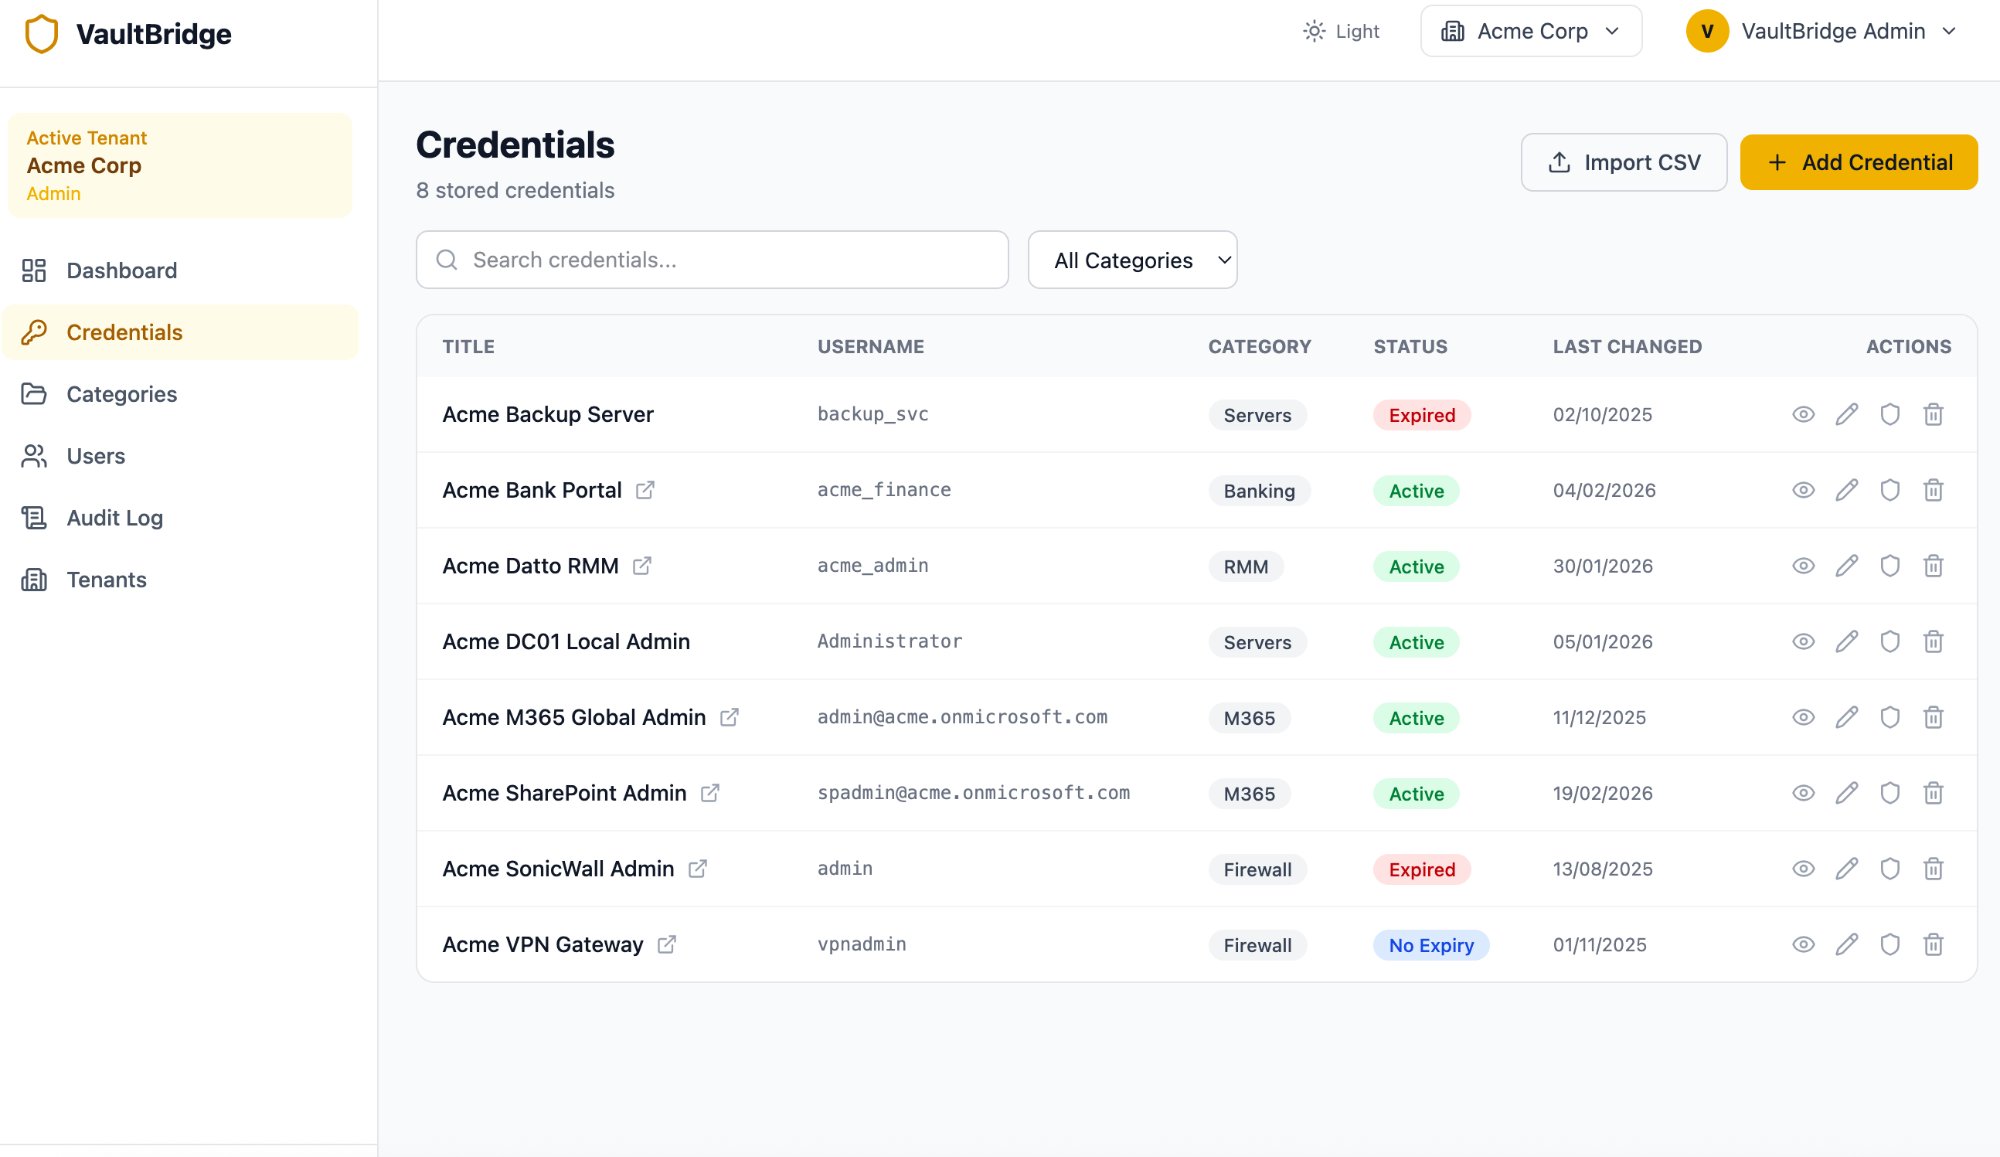The image size is (2000, 1157).
Task: Open the VaultBridge Admin account menu
Action: 1822,31
